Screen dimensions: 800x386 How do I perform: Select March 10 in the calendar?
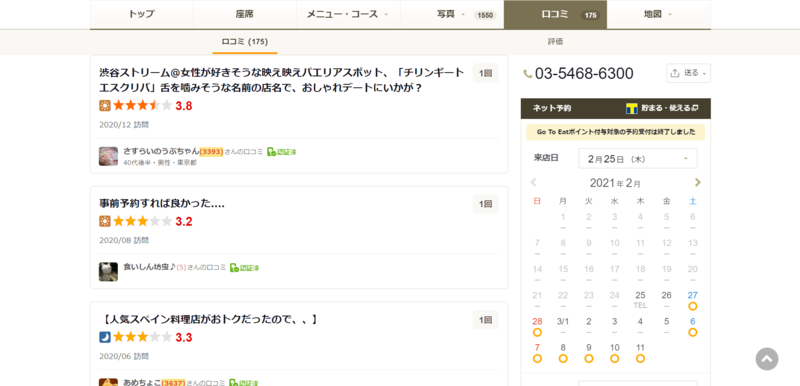[x=614, y=352]
